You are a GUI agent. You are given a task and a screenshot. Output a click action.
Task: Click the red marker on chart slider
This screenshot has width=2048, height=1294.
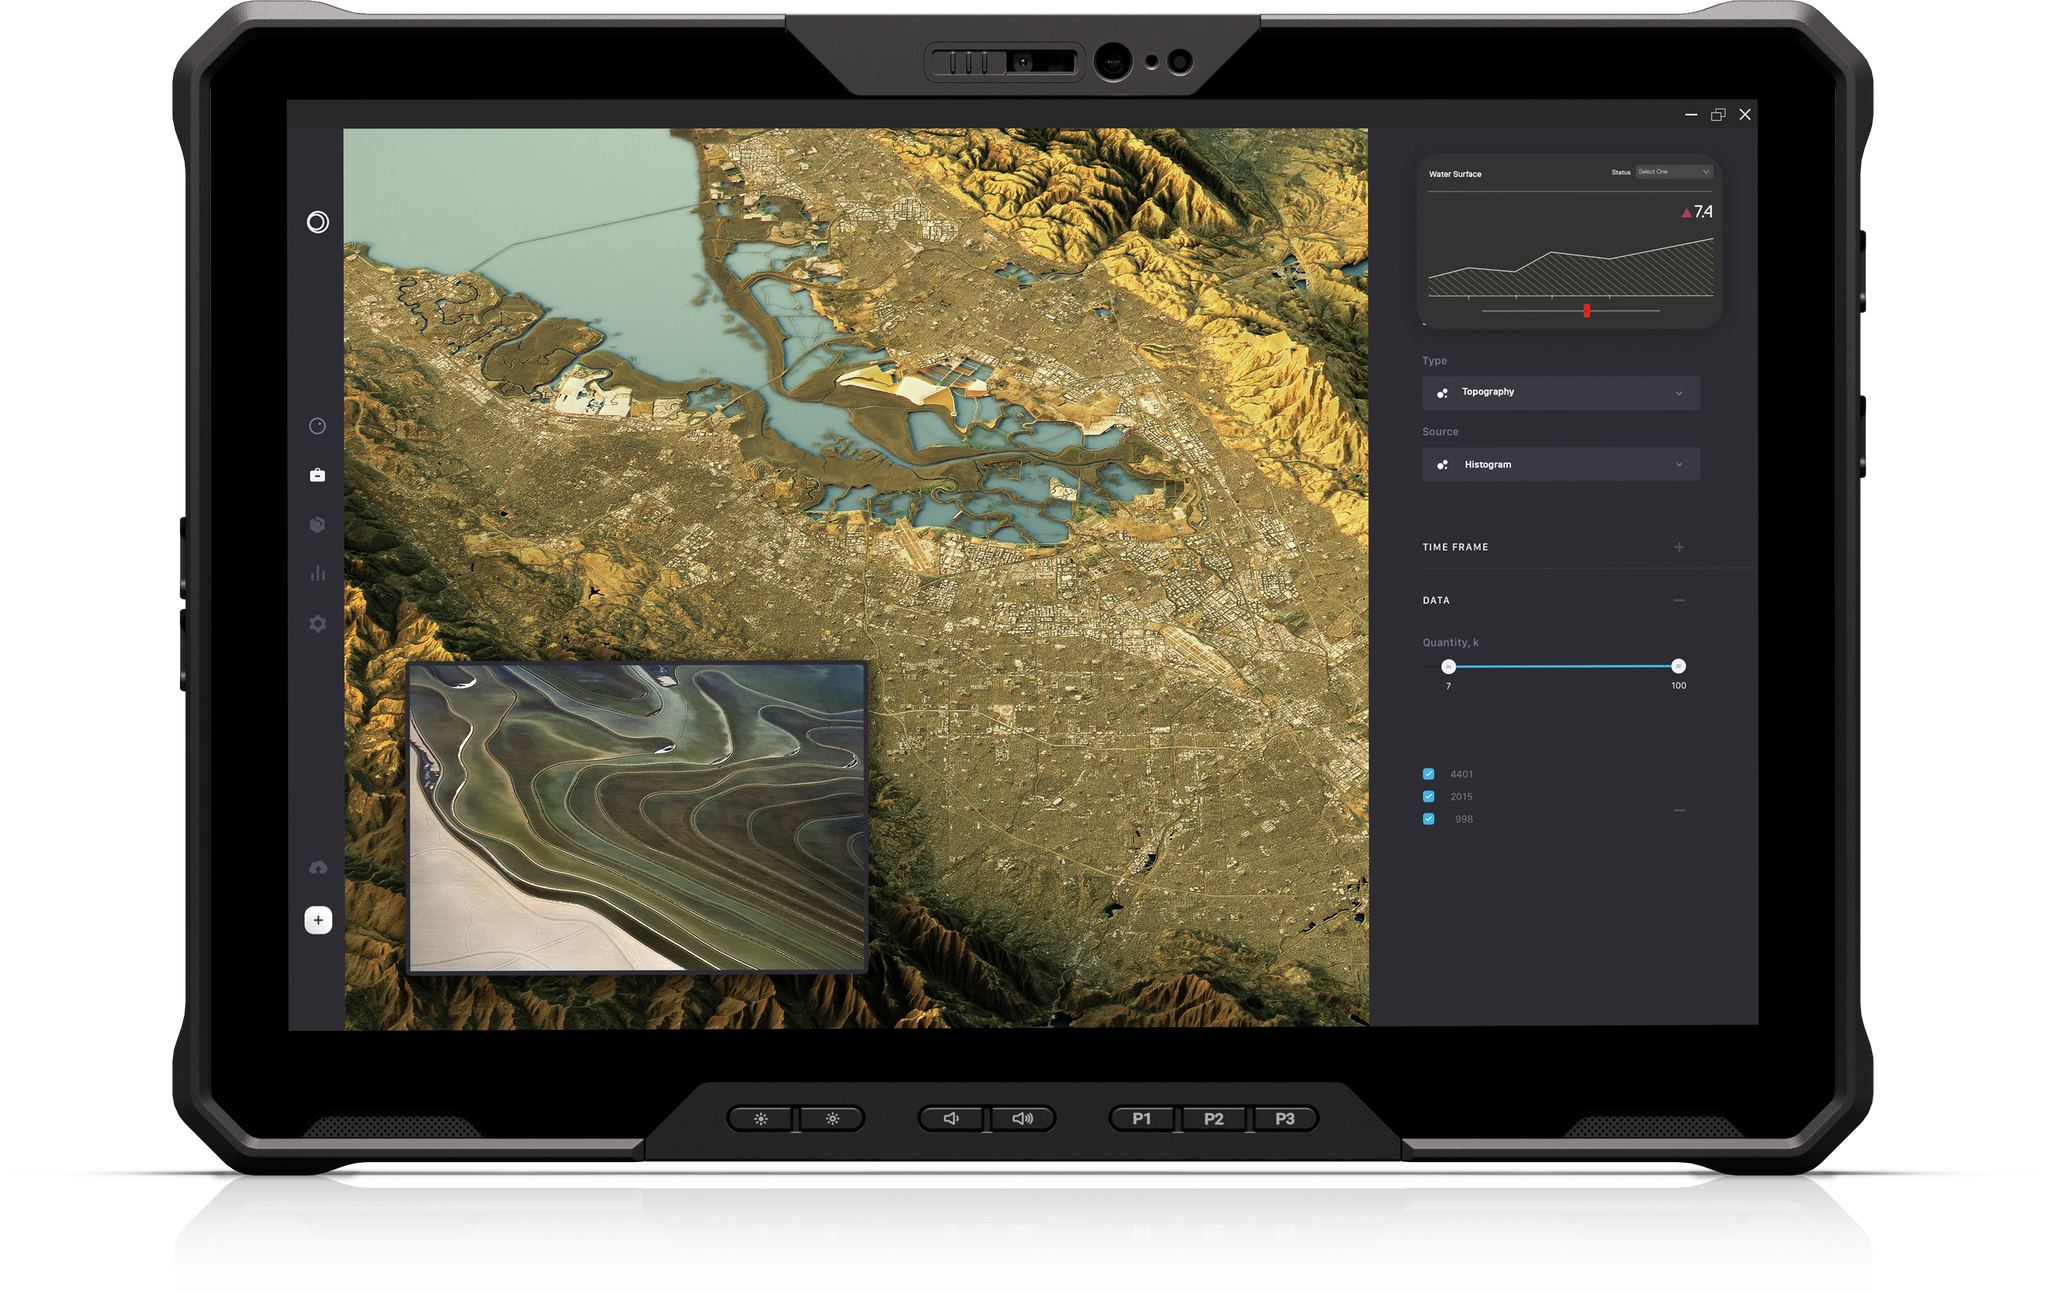coord(1587,311)
